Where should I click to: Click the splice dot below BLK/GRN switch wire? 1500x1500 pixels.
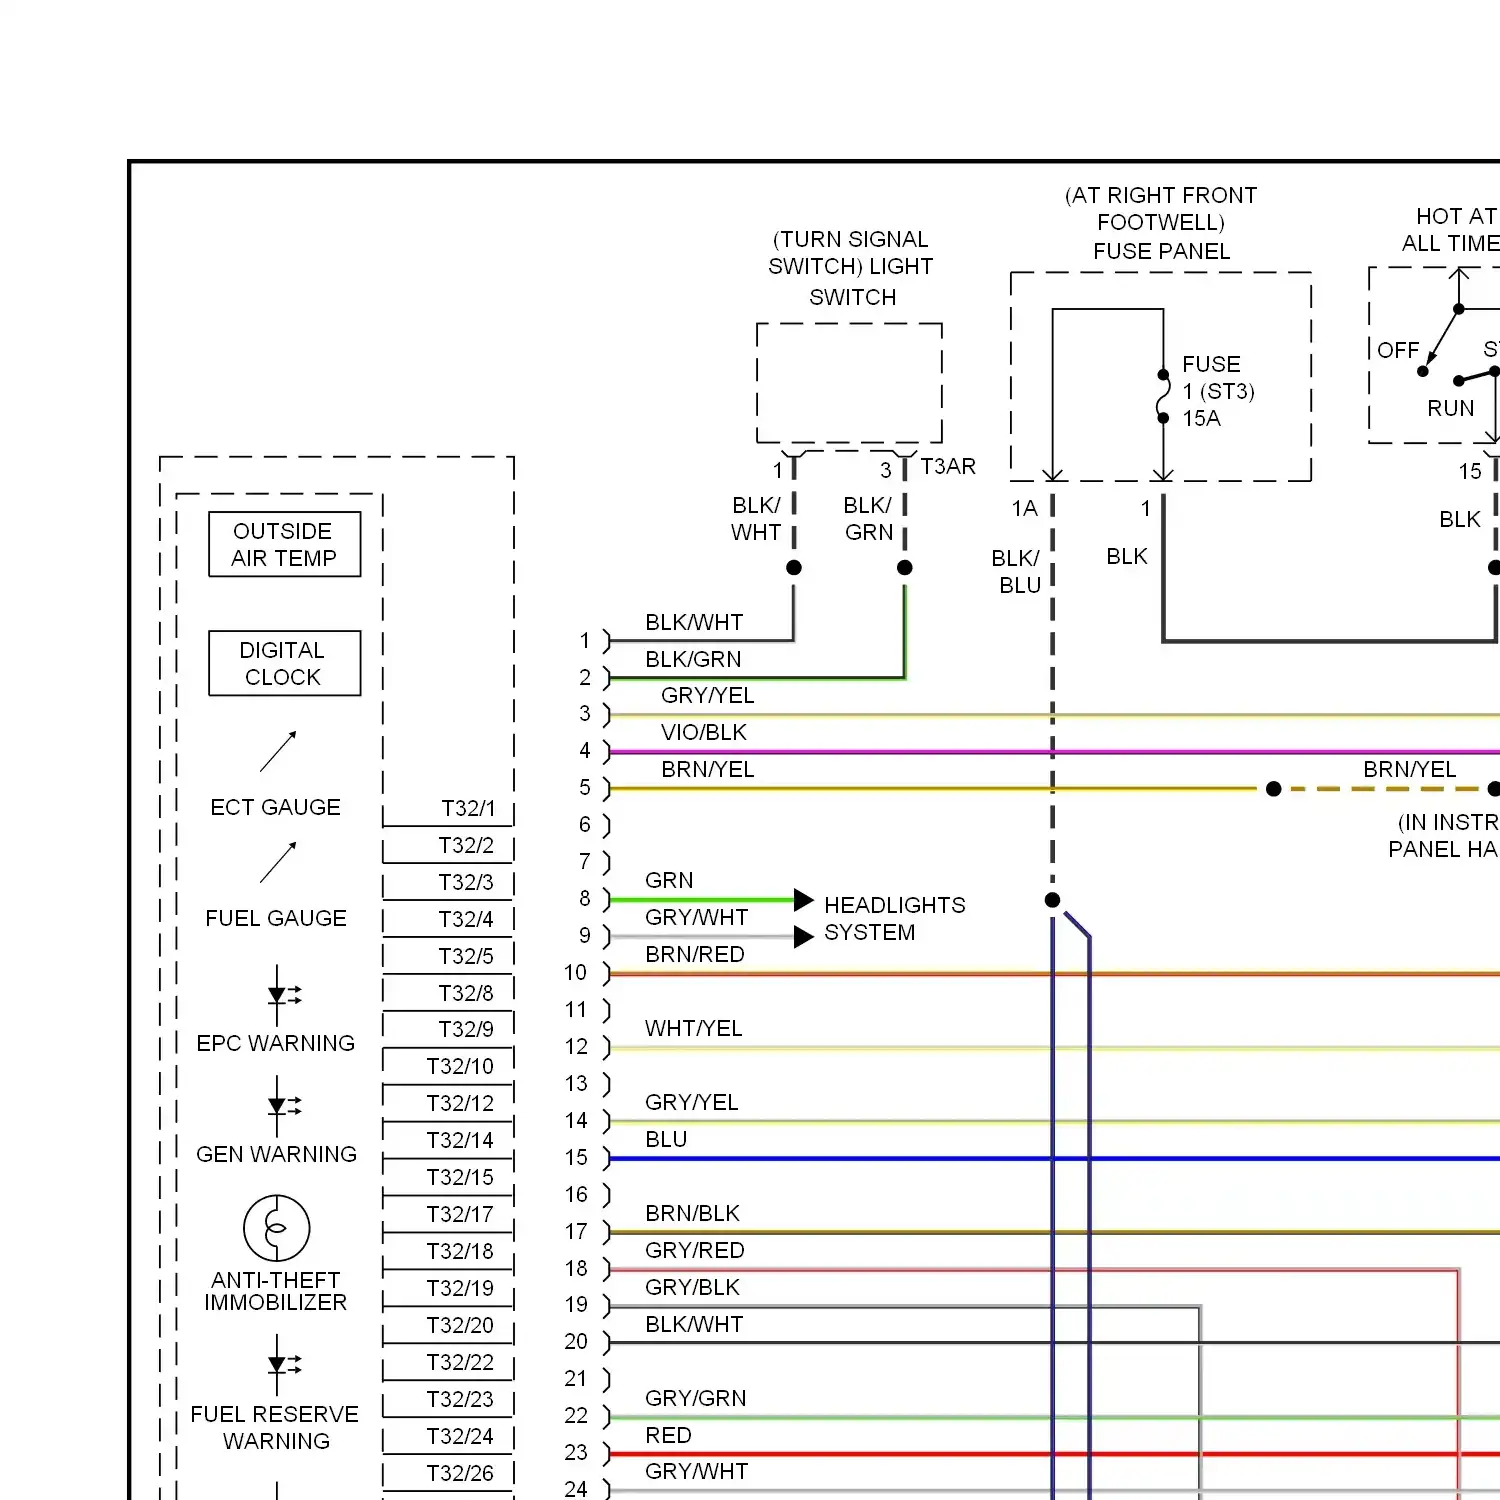905,567
